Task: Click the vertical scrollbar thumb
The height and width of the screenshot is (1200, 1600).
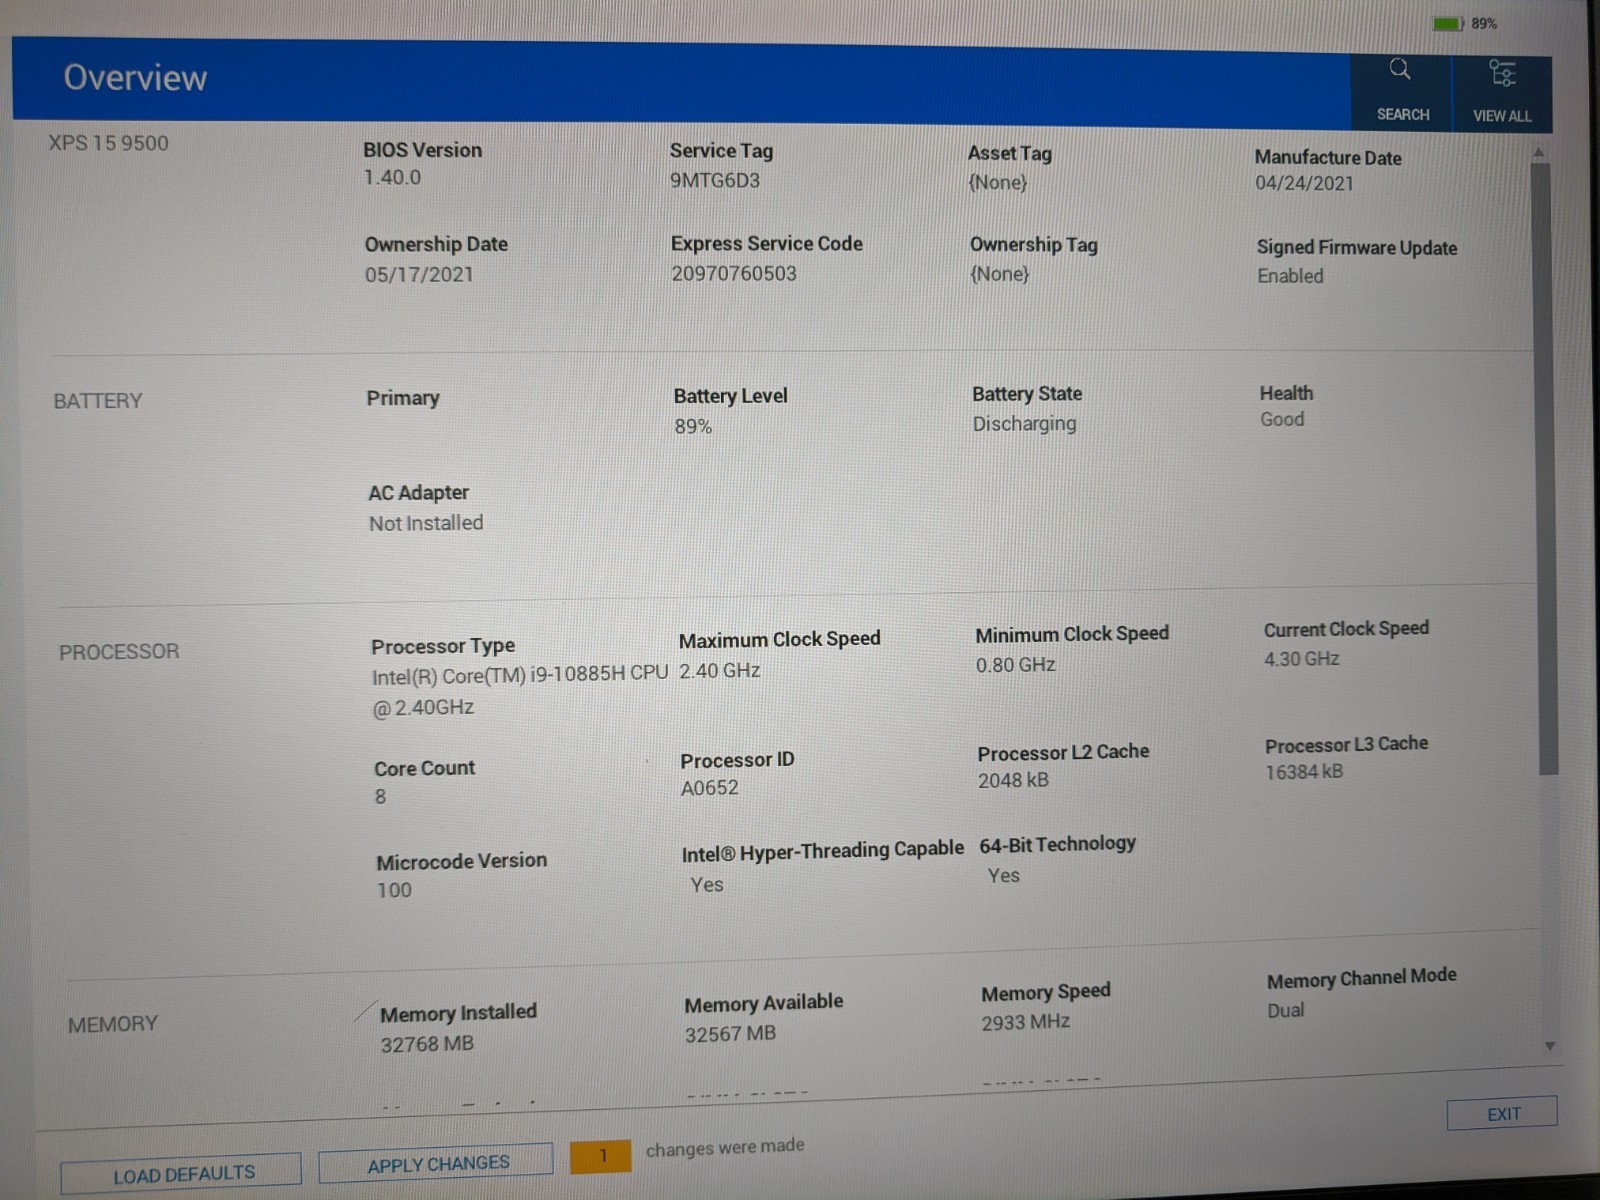Action: (x=1544, y=468)
